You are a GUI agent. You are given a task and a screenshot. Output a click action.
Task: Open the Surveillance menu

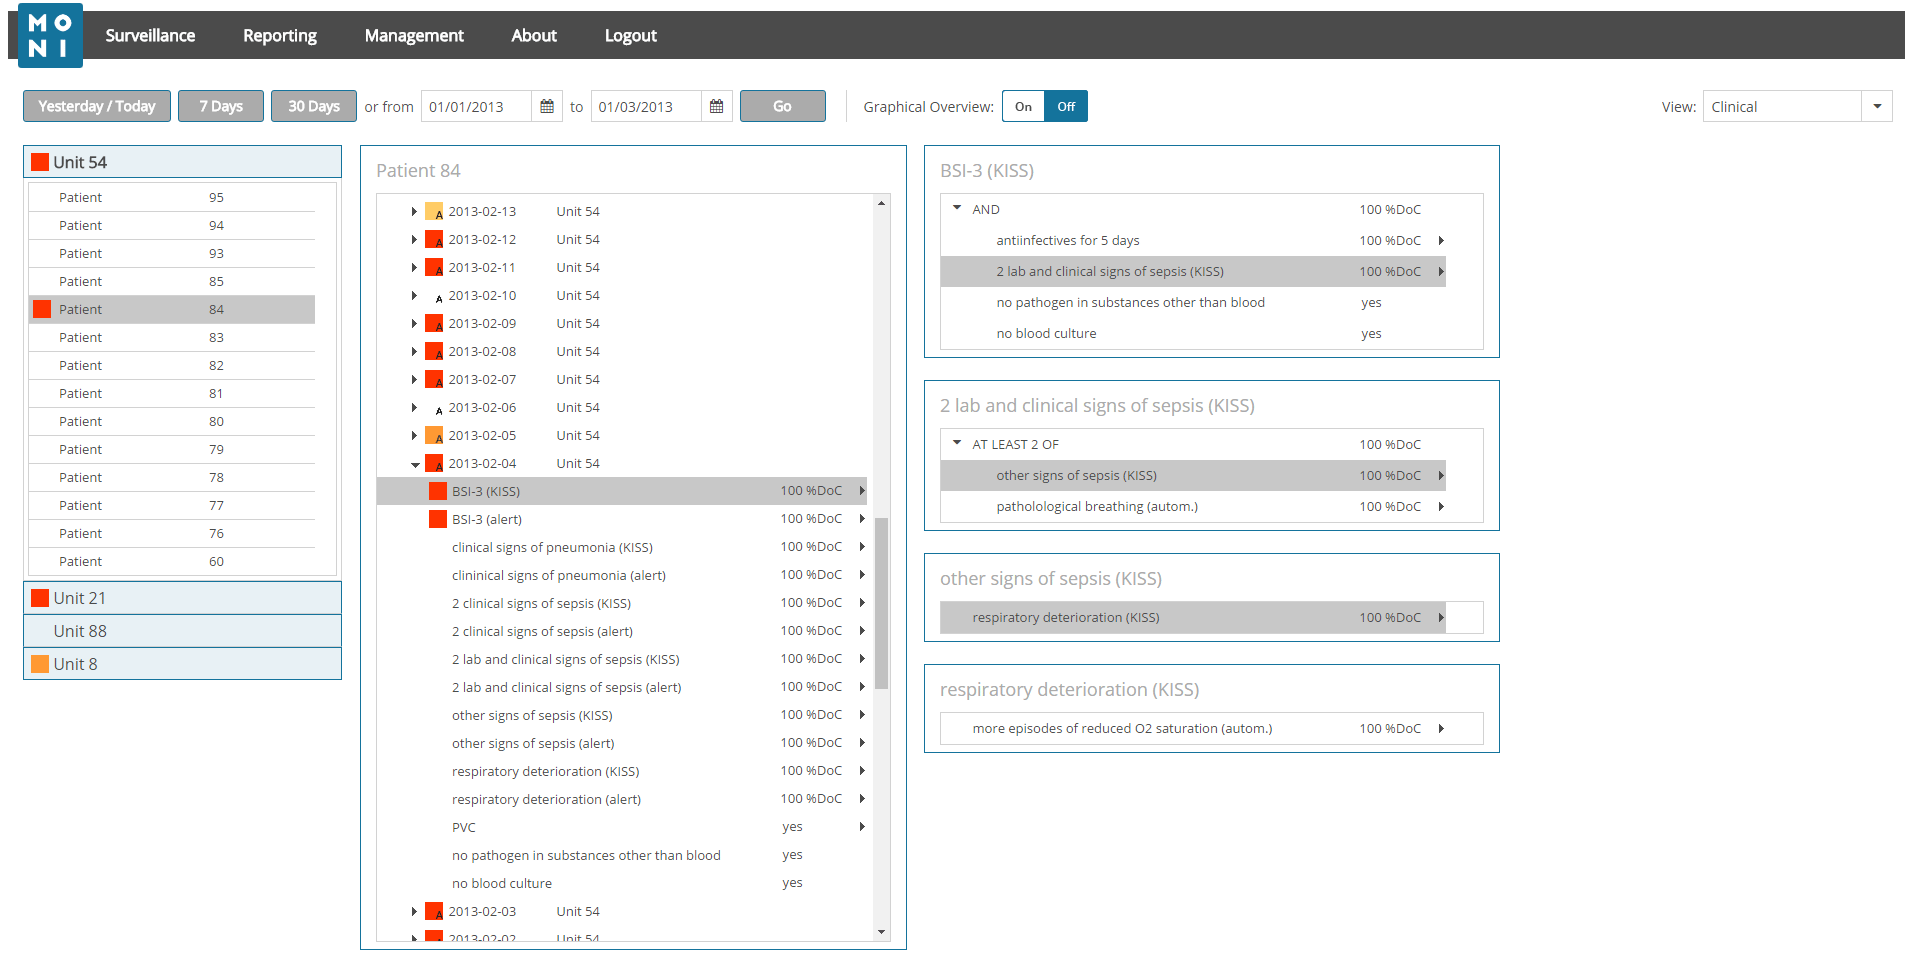coord(150,35)
